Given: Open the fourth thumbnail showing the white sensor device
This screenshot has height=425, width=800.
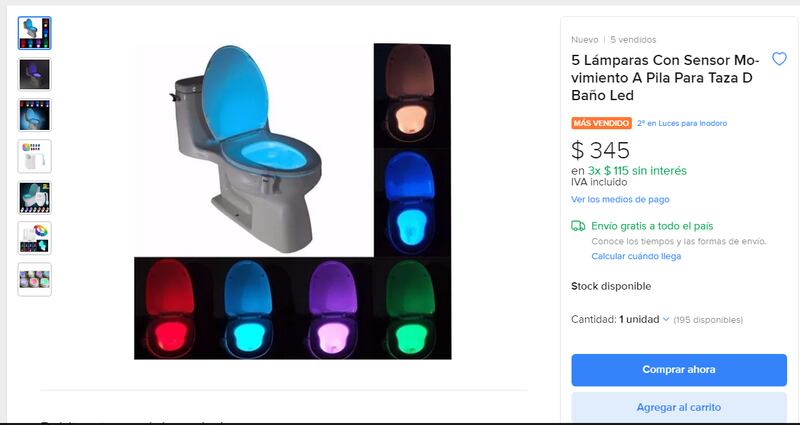Looking at the screenshot, I should (x=34, y=156).
